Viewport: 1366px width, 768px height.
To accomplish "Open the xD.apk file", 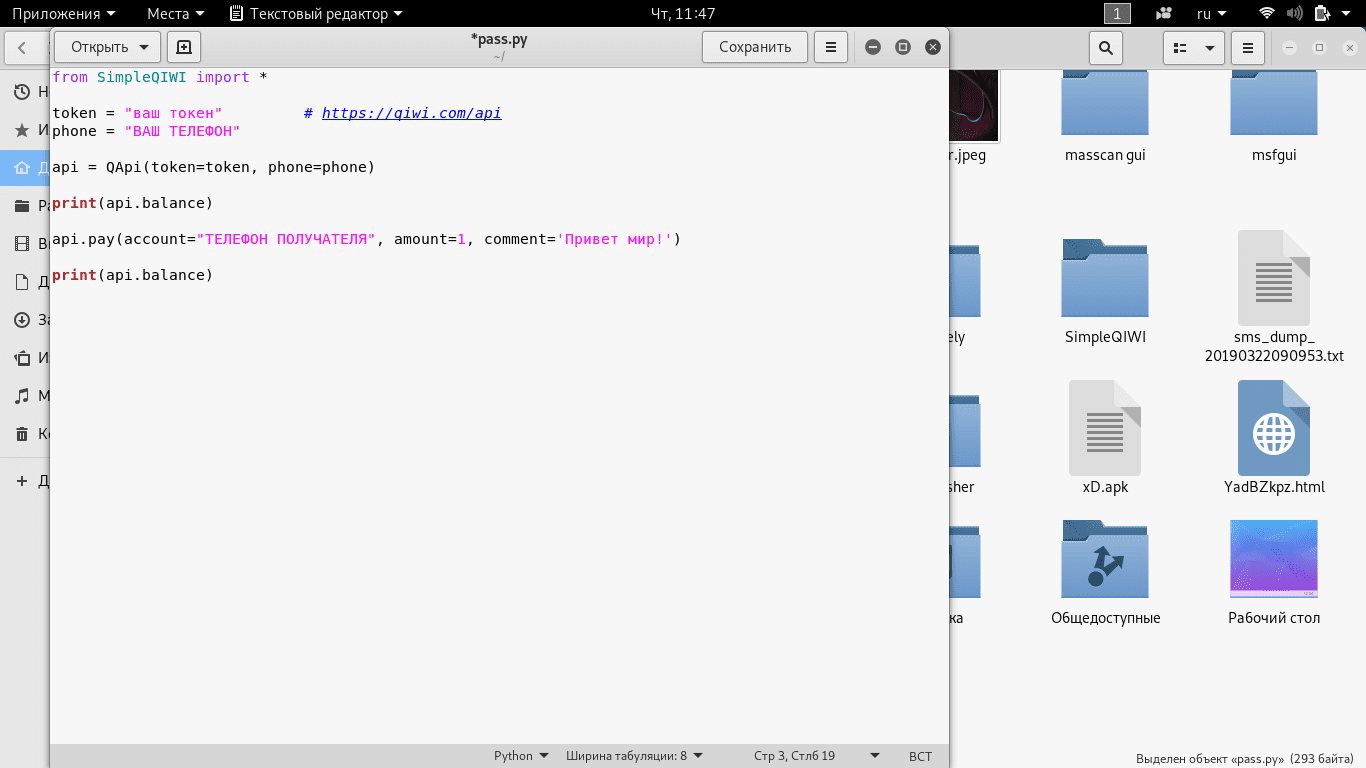I will pyautogui.click(x=1105, y=428).
